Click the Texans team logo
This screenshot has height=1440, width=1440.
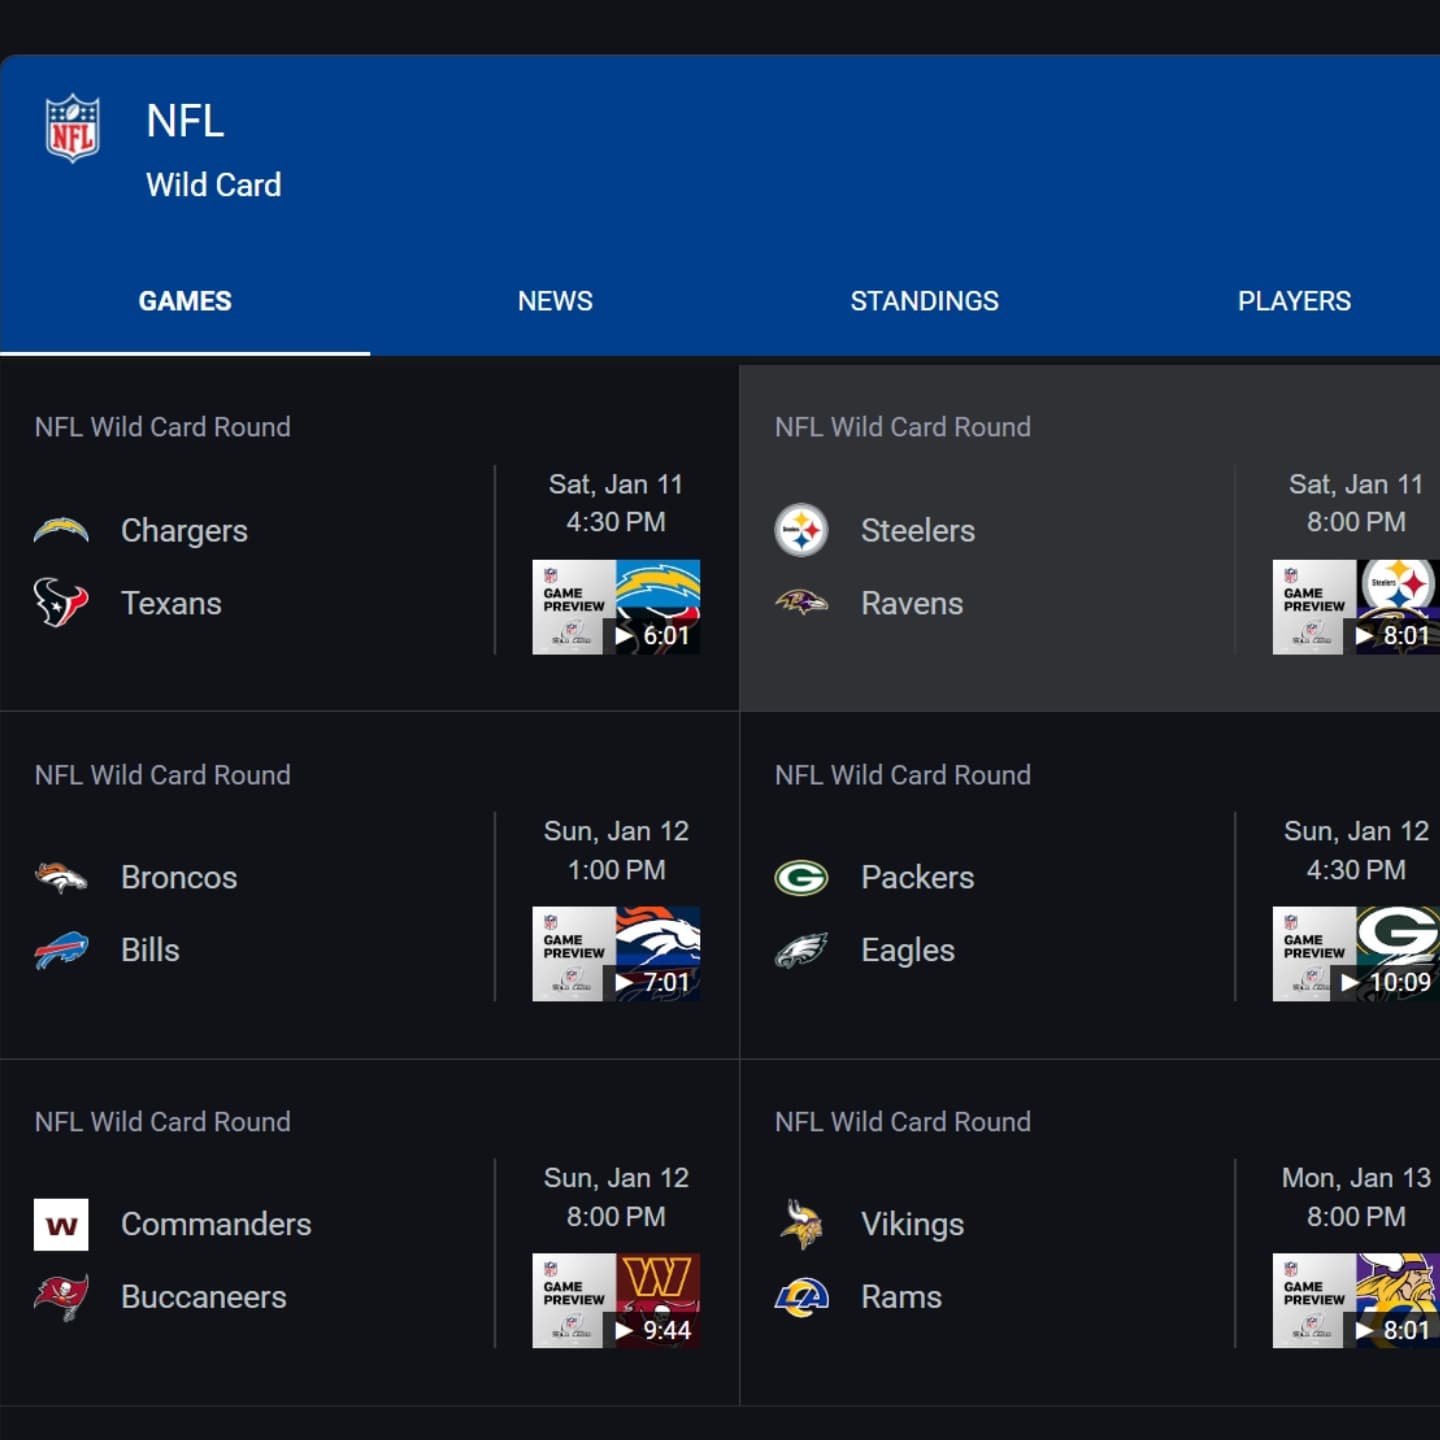coord(61,603)
